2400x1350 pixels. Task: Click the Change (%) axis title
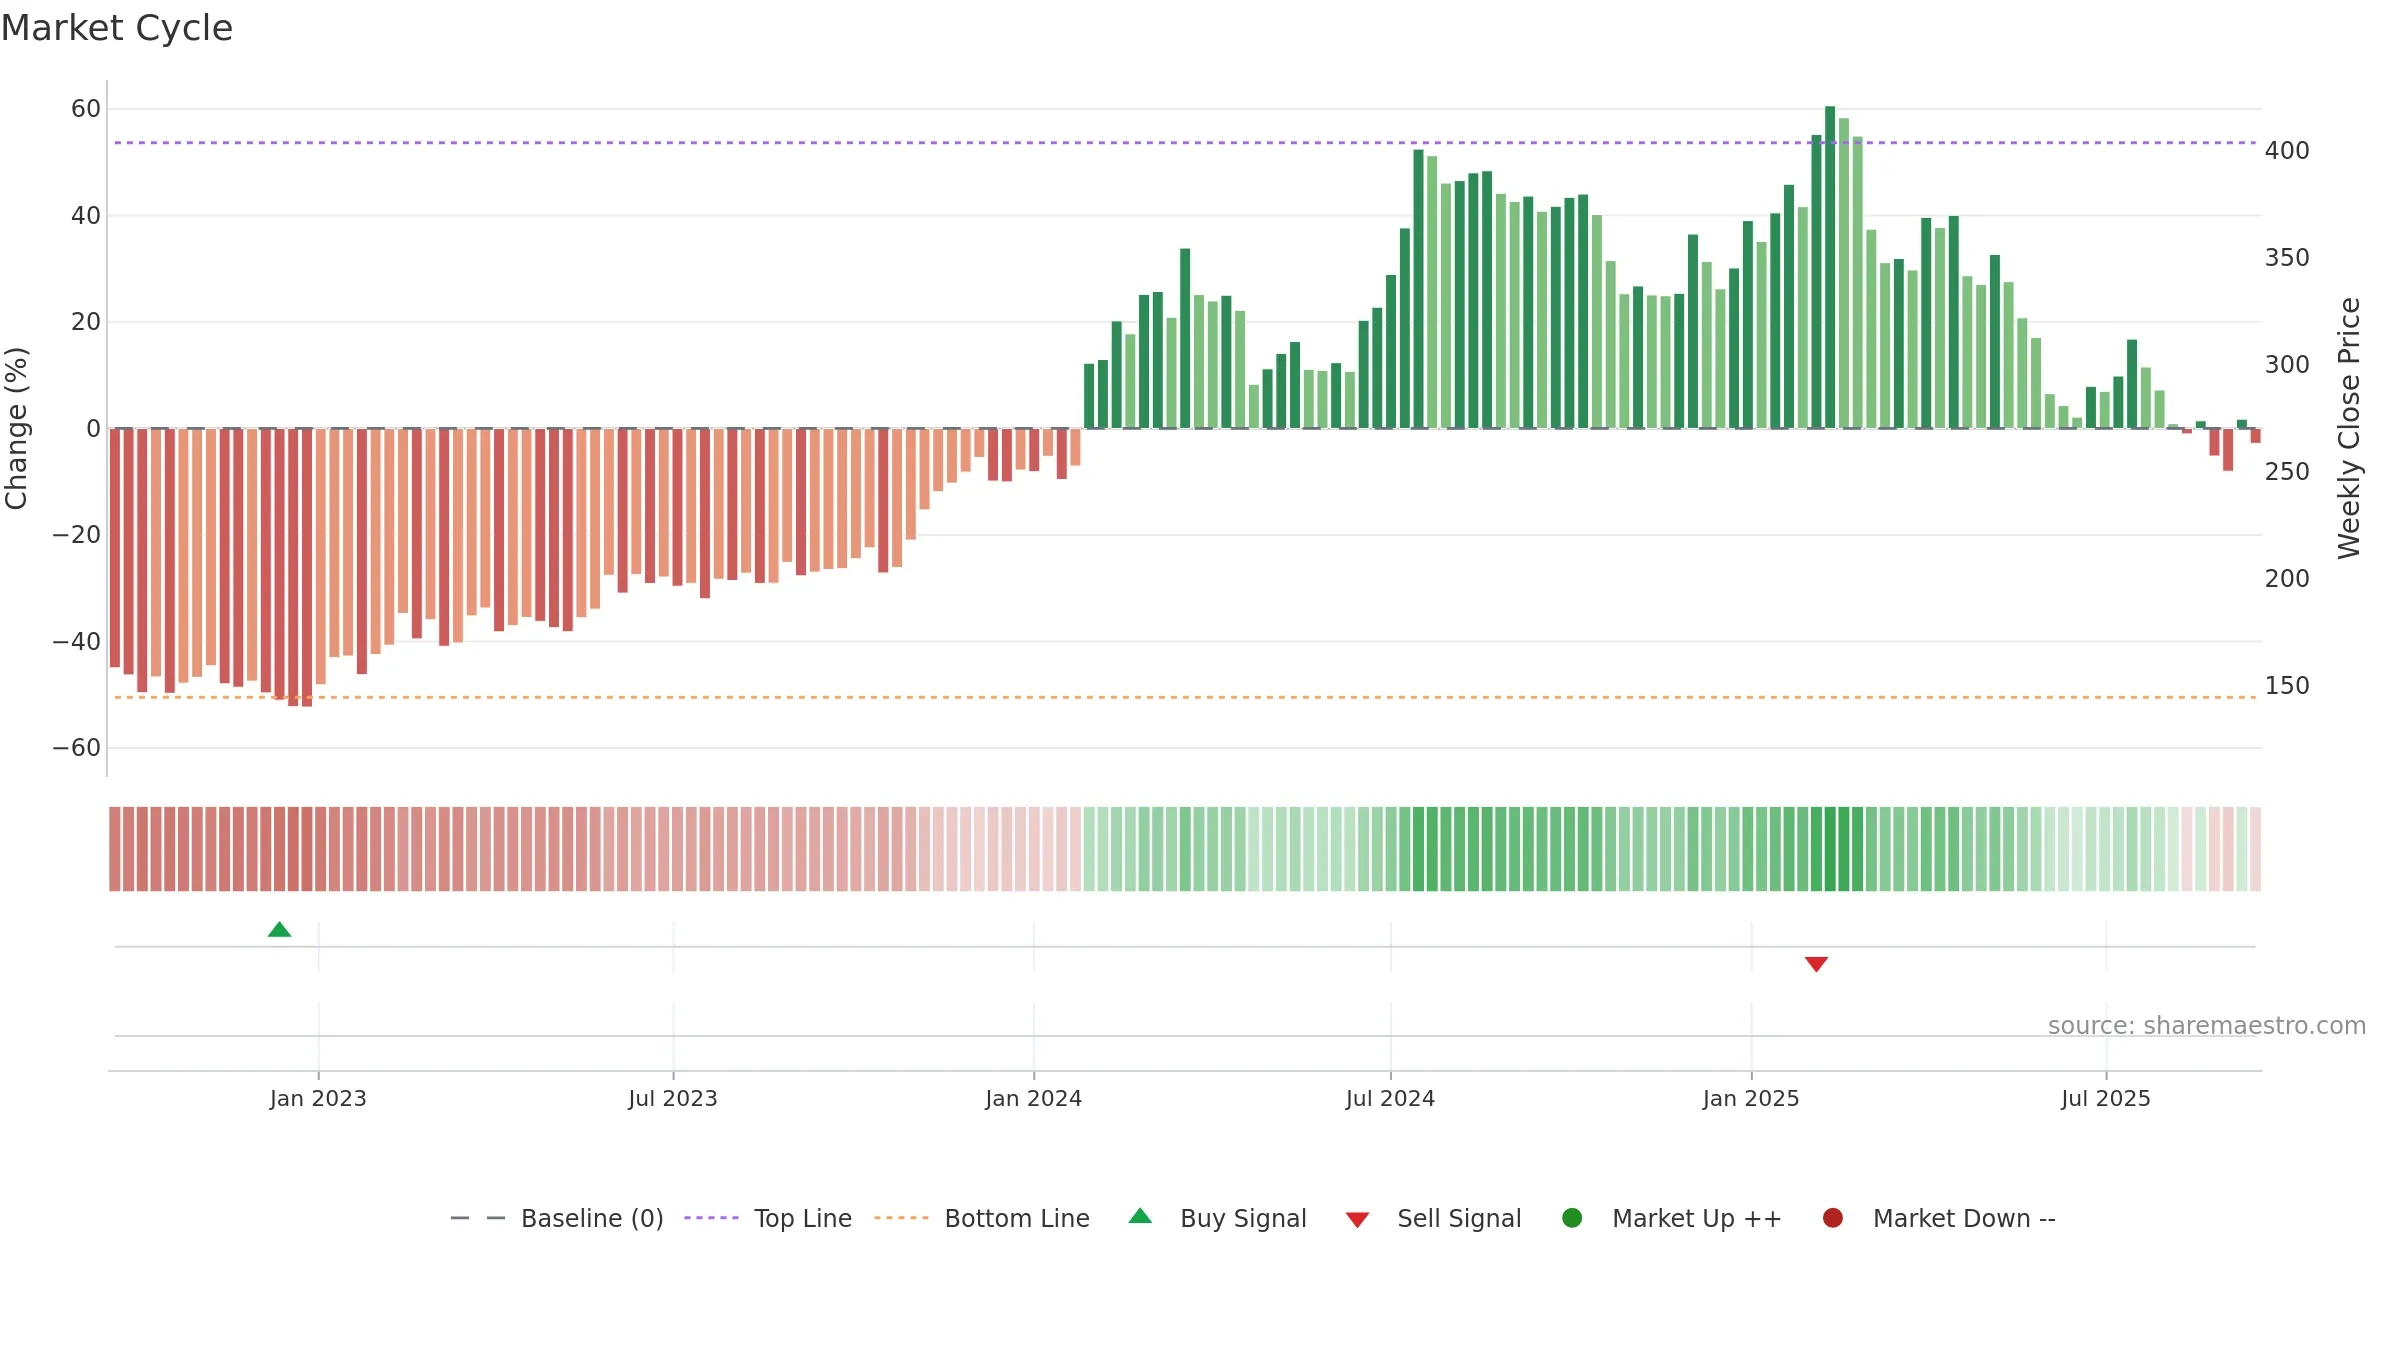point(16,428)
